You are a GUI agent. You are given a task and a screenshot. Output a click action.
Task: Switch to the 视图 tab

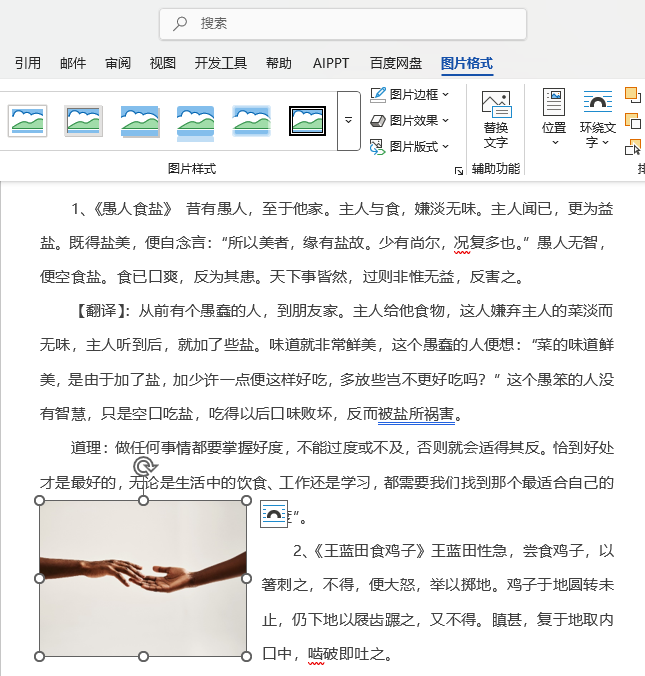[x=163, y=63]
